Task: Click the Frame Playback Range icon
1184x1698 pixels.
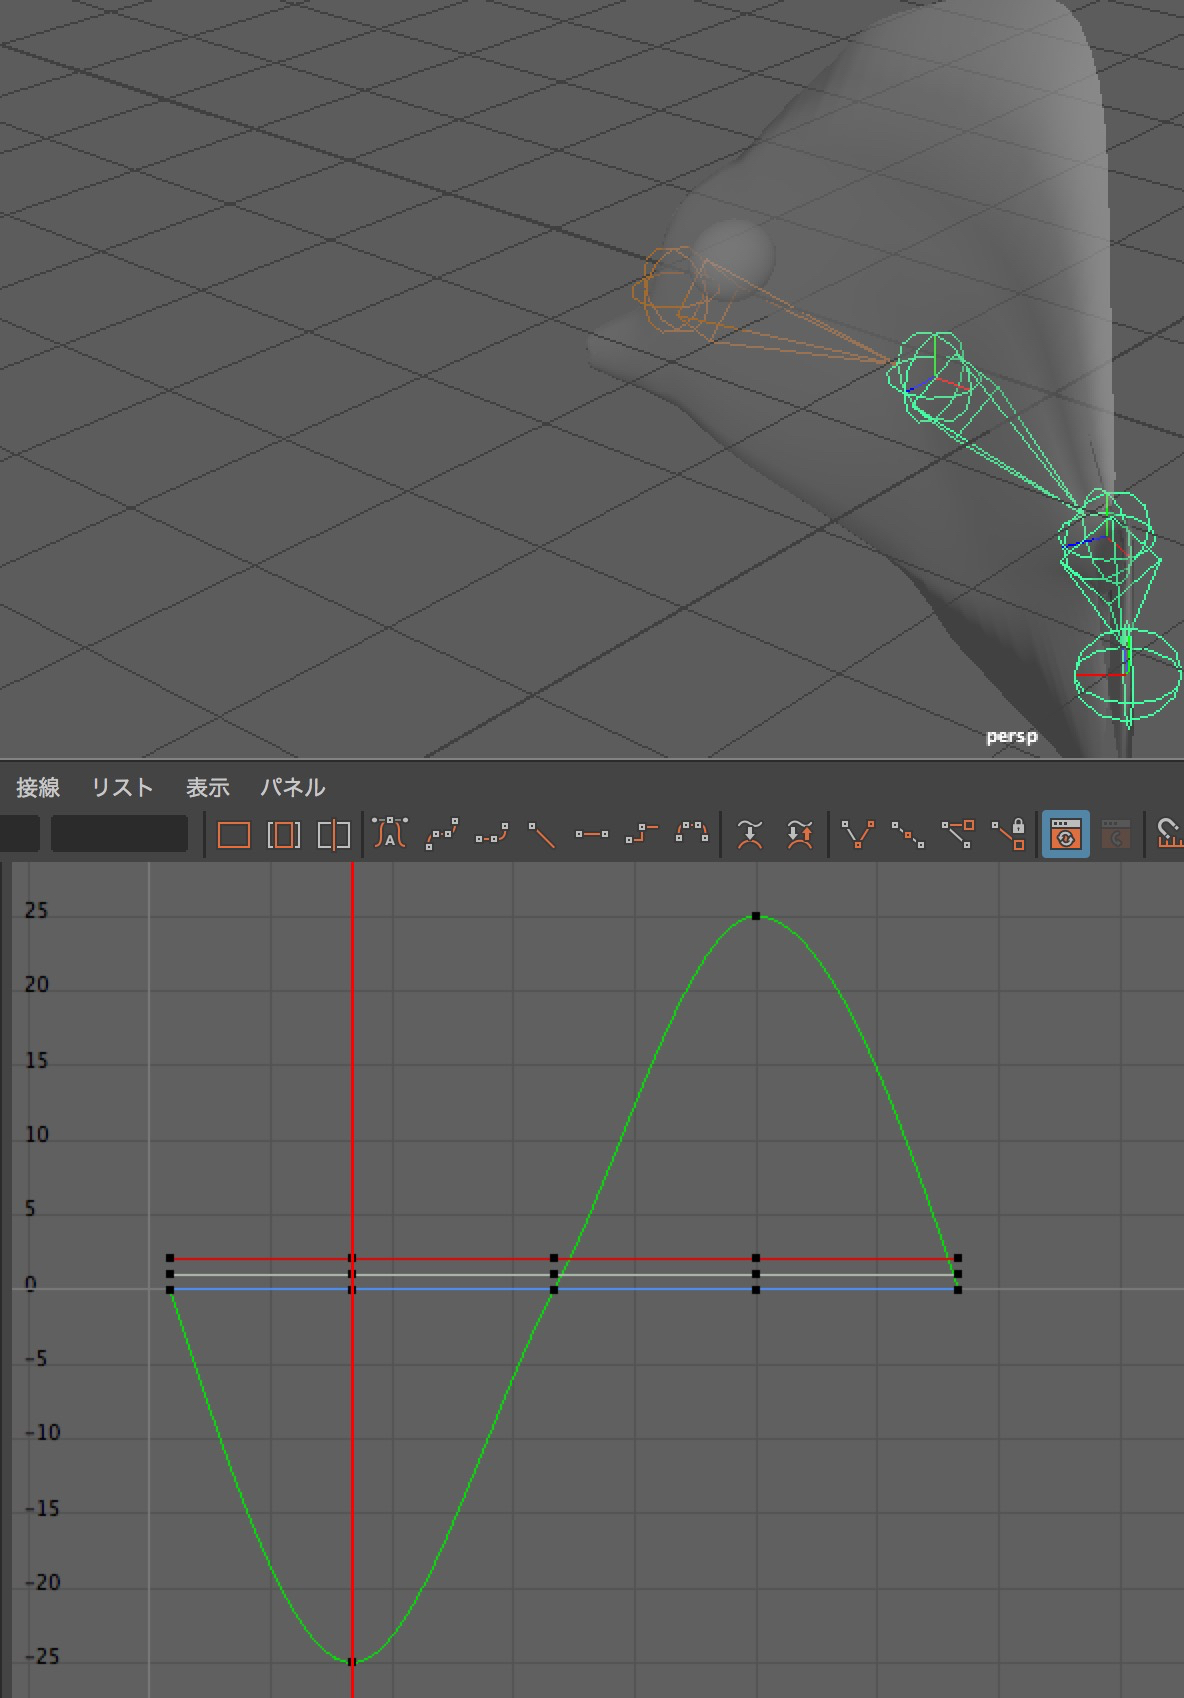Action: point(283,834)
